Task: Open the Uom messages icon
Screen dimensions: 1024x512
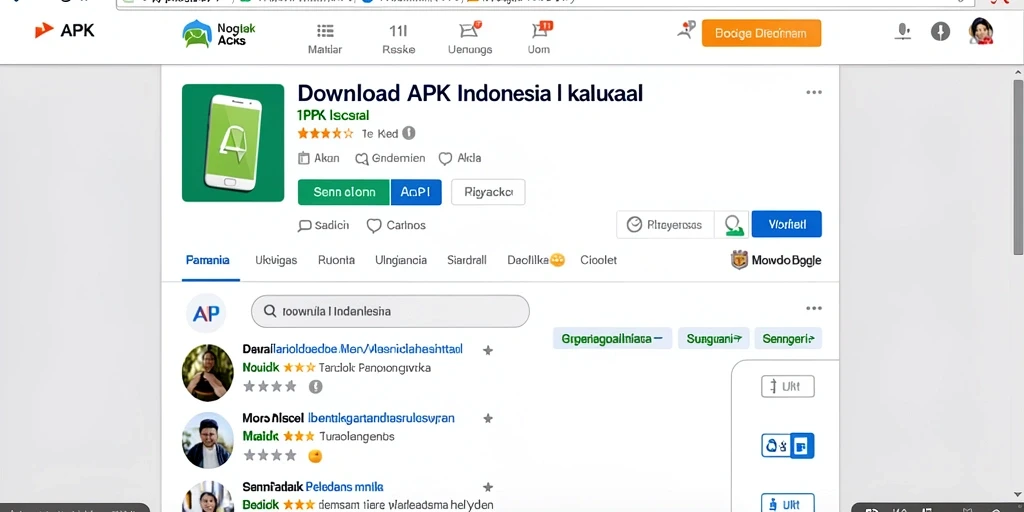Action: [x=541, y=29]
